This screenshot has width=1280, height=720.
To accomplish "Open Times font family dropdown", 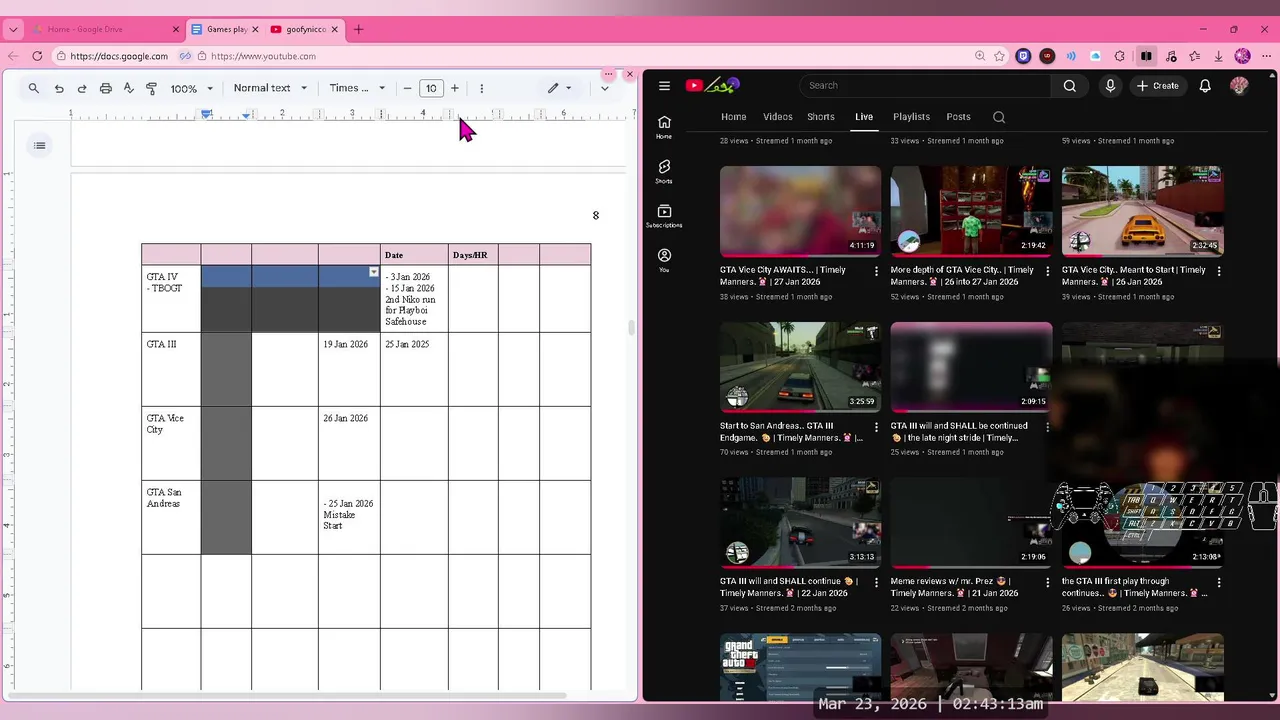I will [357, 88].
